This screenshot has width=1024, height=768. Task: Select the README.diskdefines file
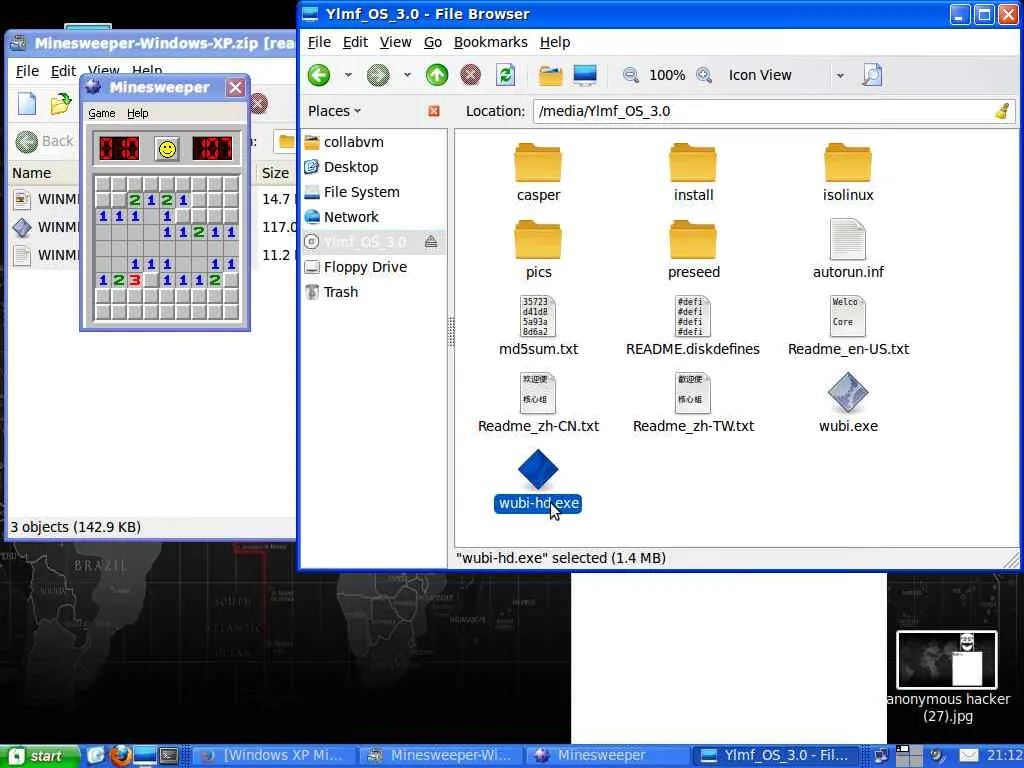693,326
